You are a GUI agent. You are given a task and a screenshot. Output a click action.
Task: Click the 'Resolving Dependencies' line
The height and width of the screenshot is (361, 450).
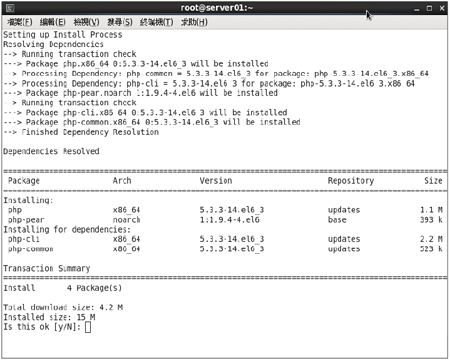point(53,44)
